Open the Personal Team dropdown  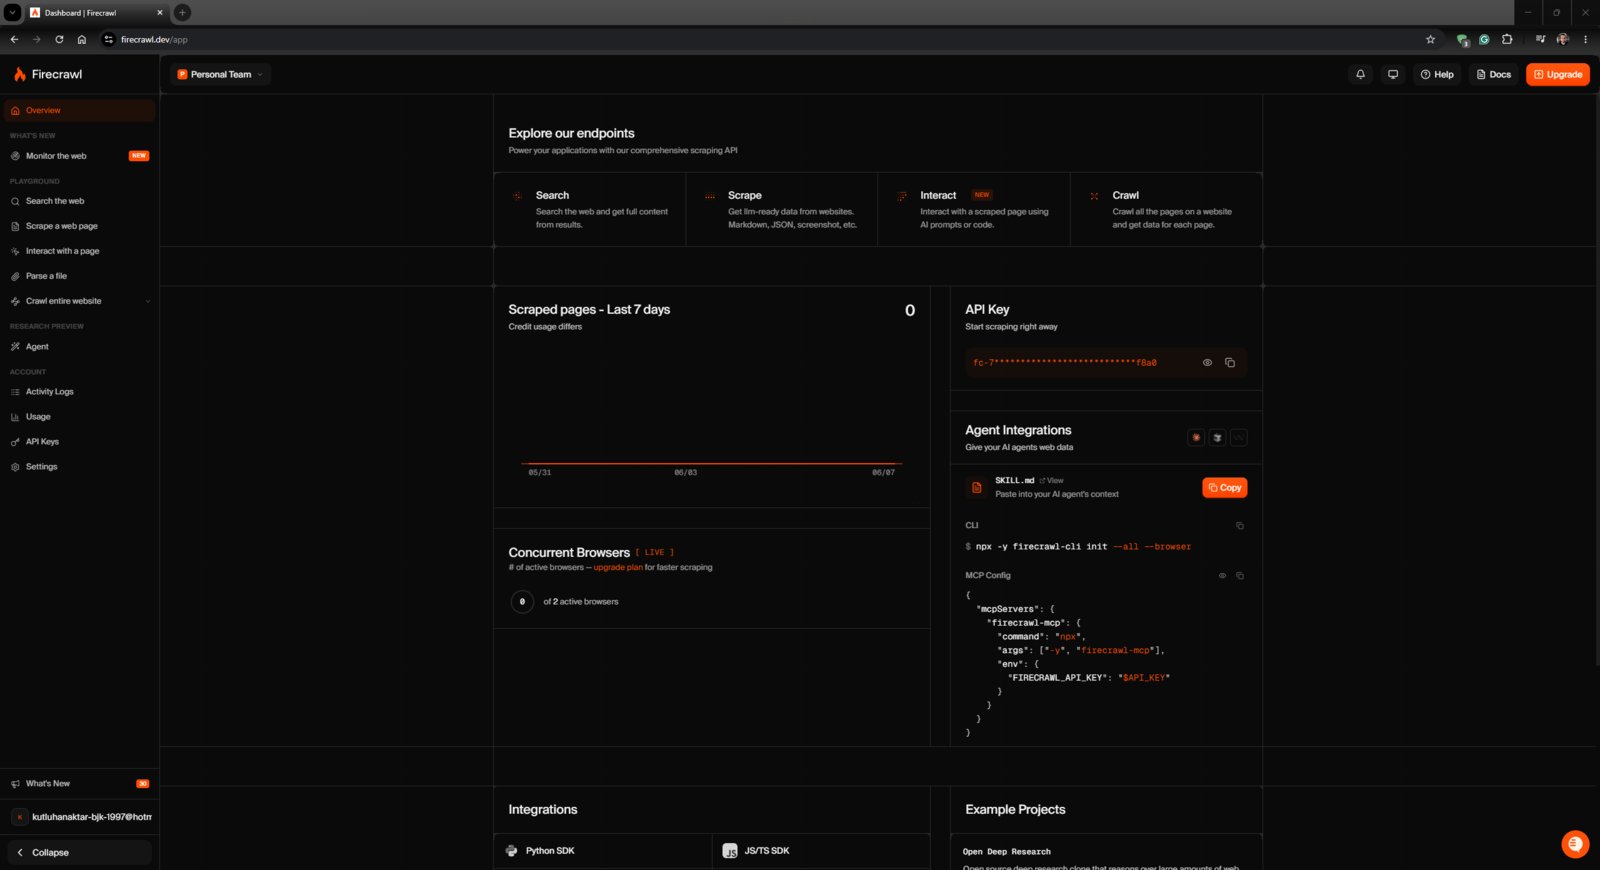(x=220, y=74)
